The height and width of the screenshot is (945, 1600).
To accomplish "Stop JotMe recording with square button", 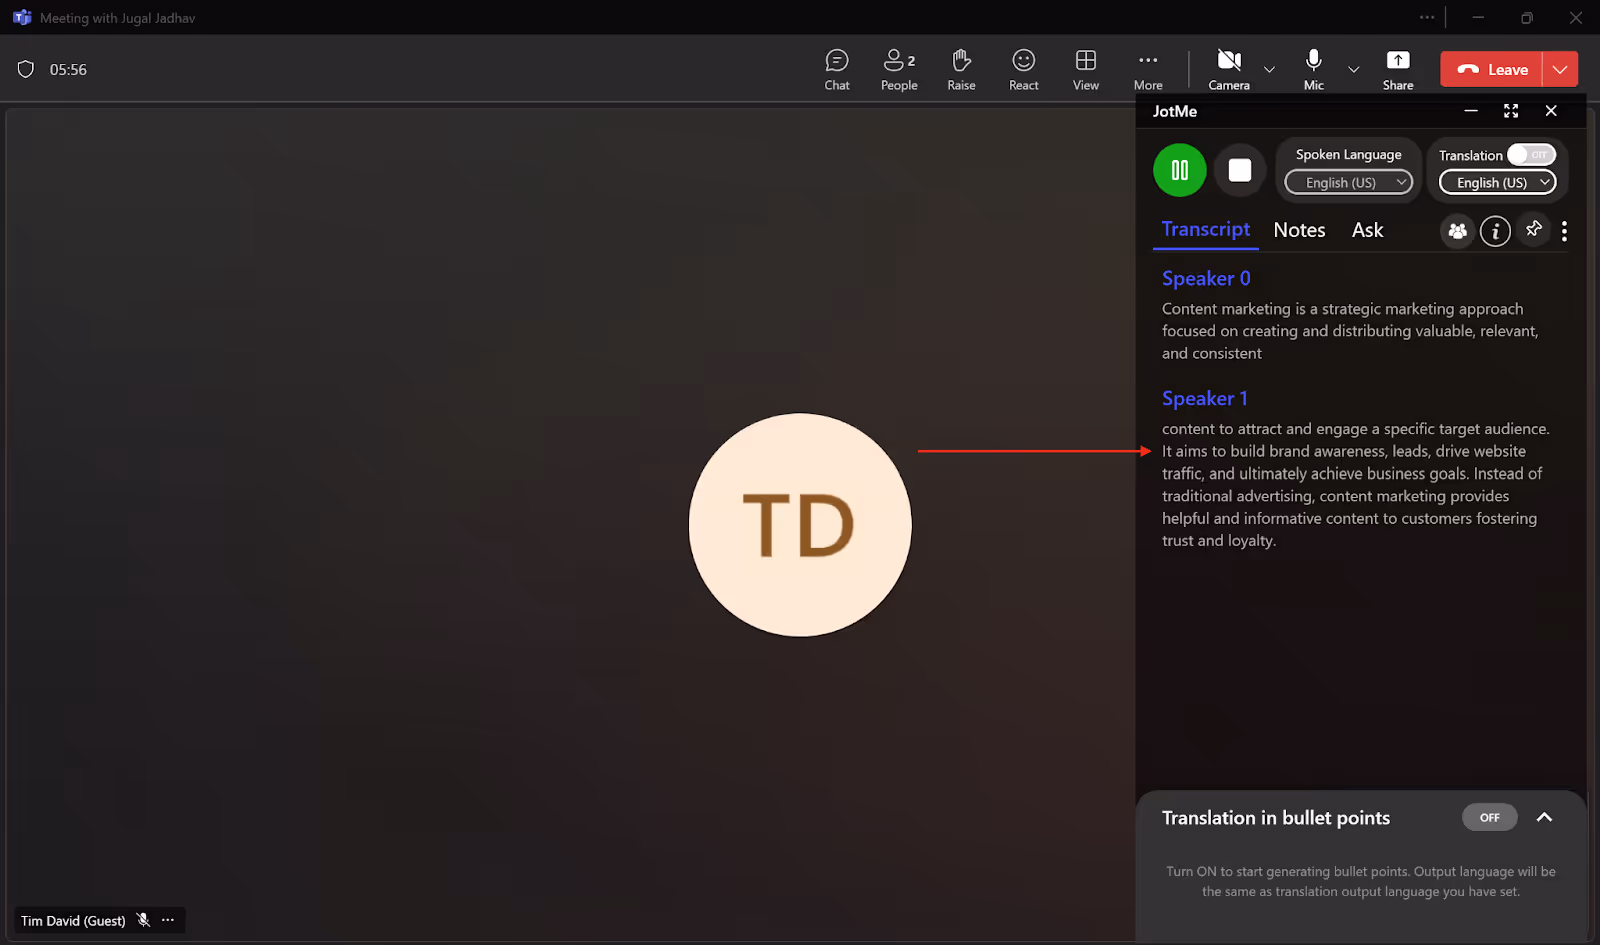I will pos(1240,170).
